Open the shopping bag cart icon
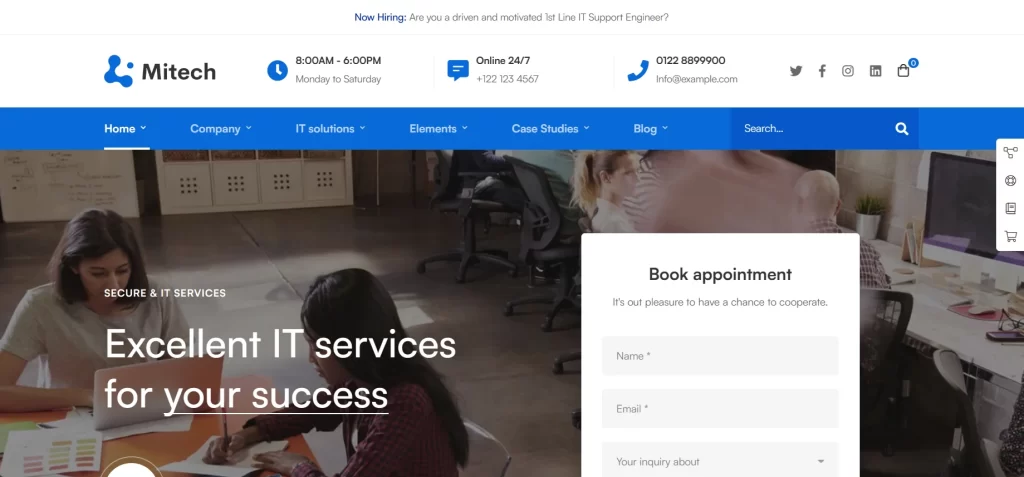 coord(903,71)
